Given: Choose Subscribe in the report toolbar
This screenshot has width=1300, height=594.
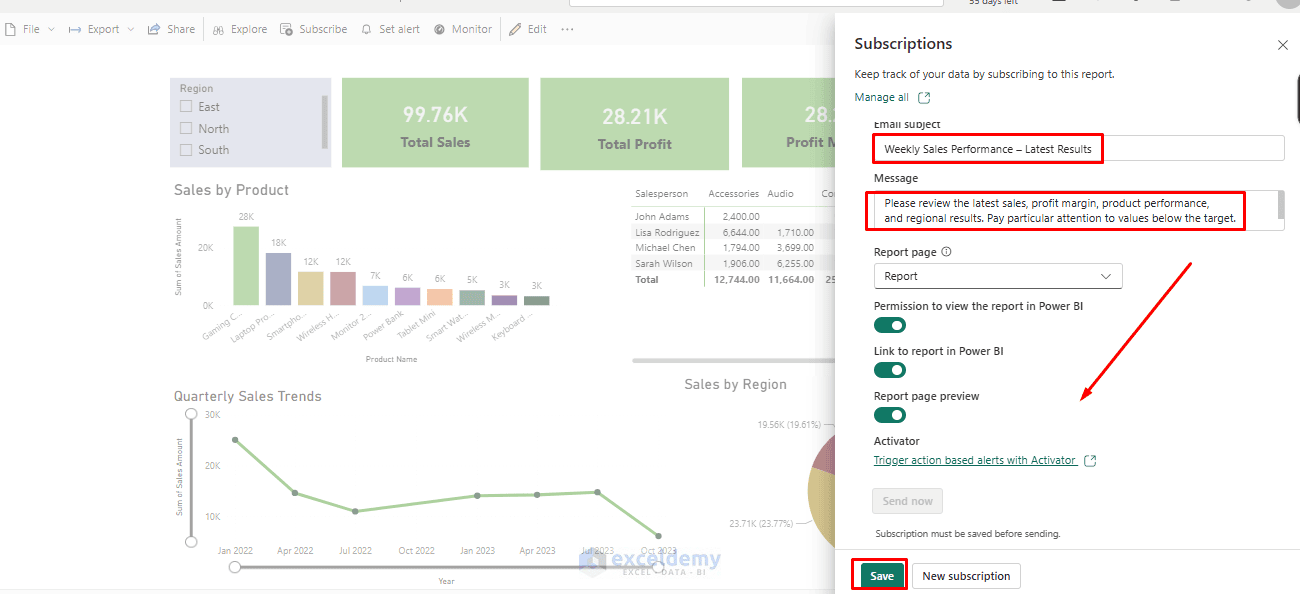Looking at the screenshot, I should pyautogui.click(x=314, y=29).
